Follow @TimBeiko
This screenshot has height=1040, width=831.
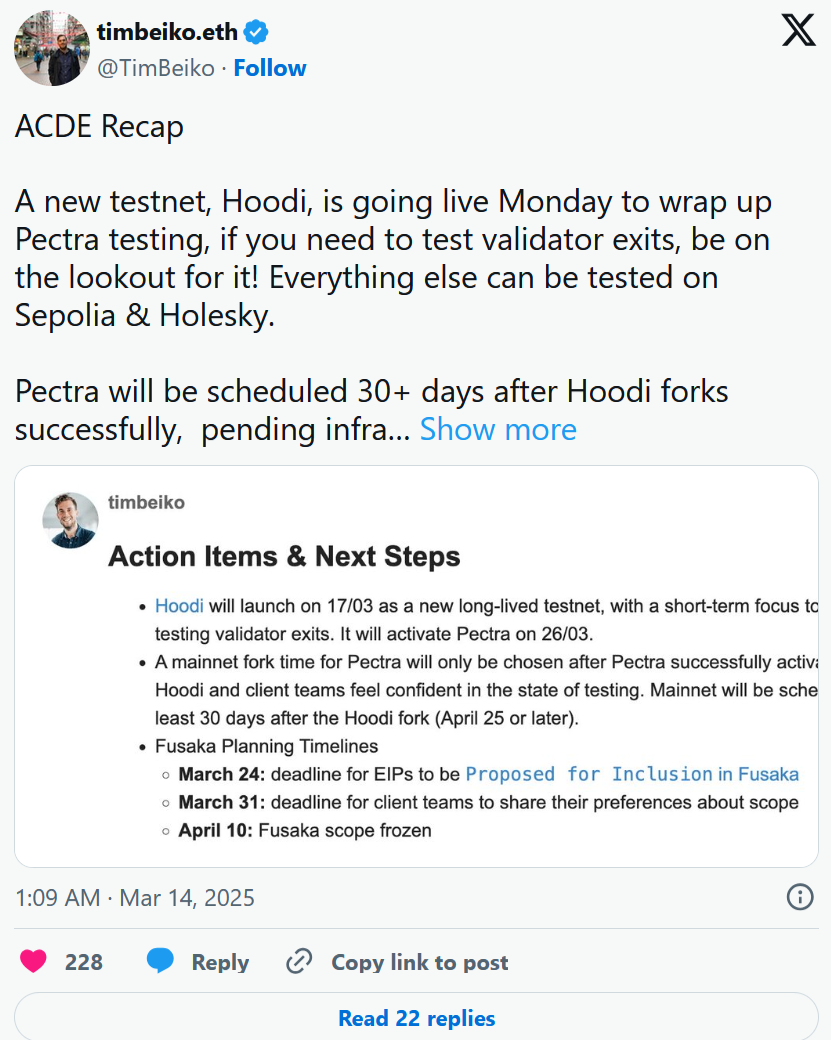[x=270, y=68]
